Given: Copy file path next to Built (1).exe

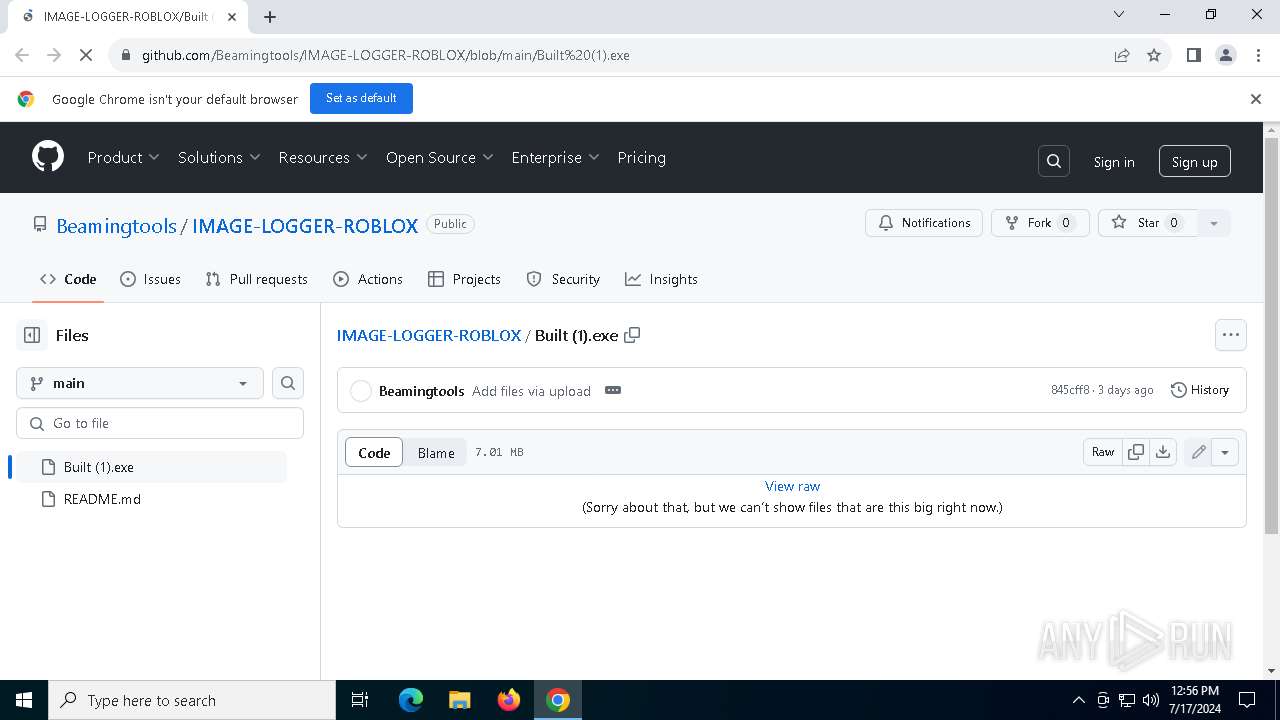Looking at the screenshot, I should coord(632,335).
